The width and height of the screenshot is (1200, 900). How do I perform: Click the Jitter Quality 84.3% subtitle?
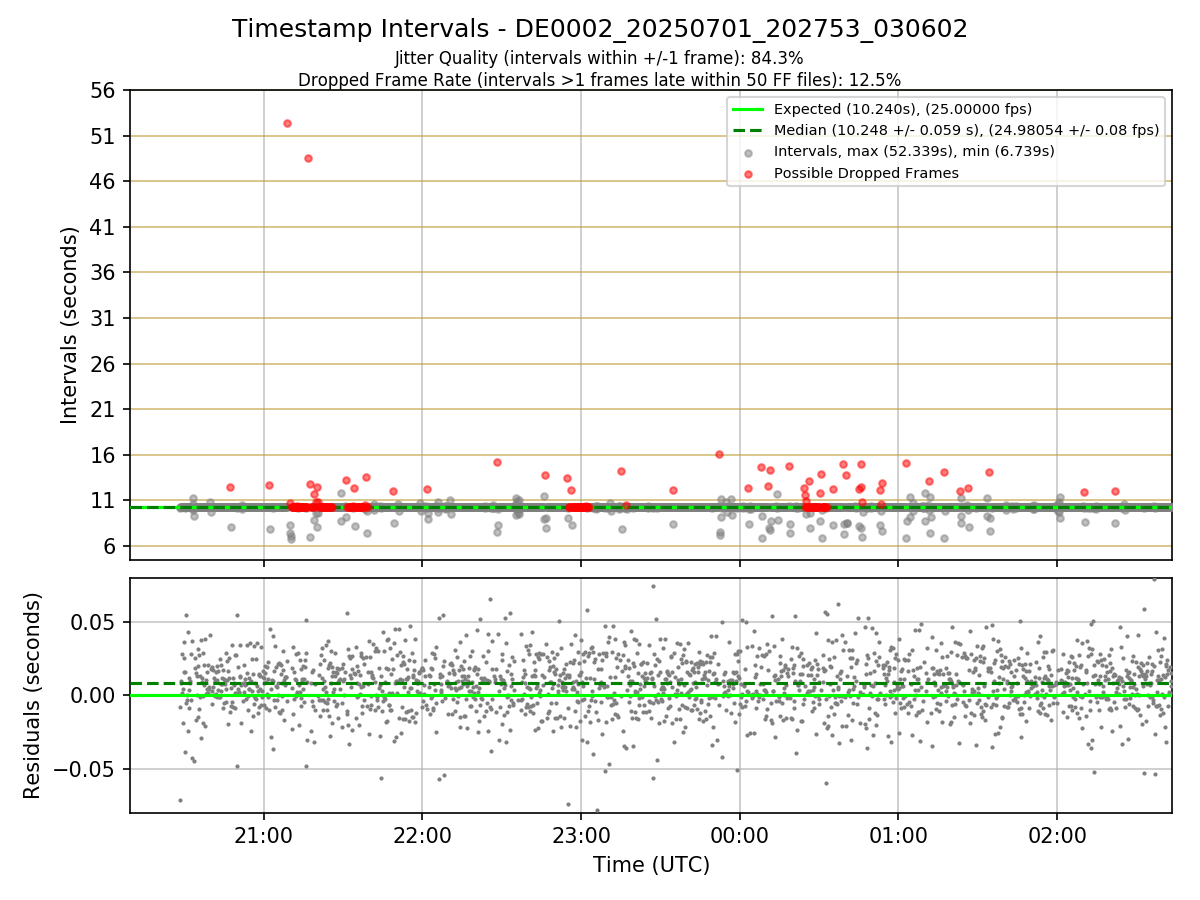pyautogui.click(x=599, y=58)
